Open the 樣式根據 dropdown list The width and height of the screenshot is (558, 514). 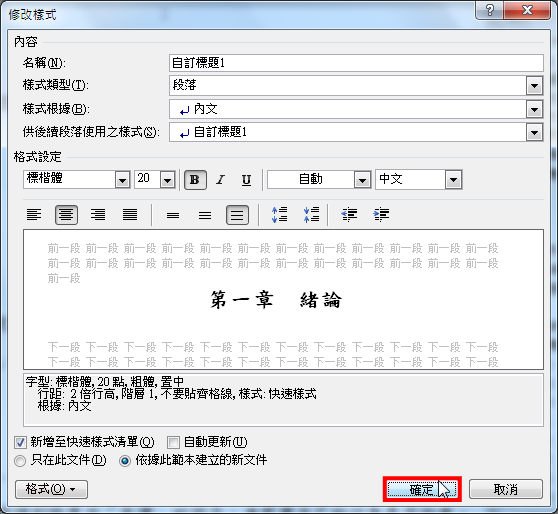click(x=534, y=109)
